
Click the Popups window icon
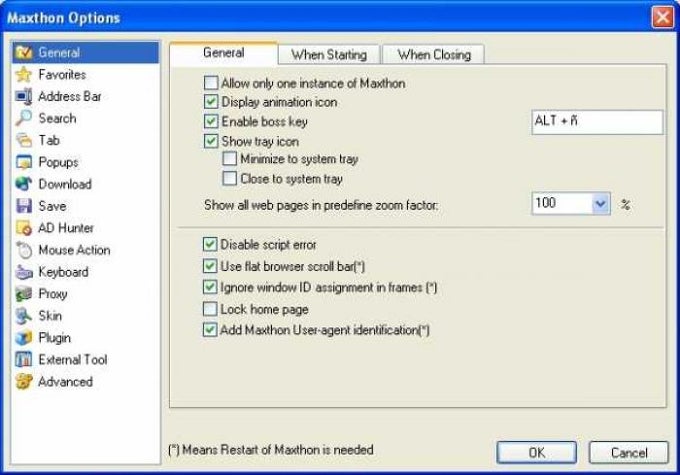point(24,162)
